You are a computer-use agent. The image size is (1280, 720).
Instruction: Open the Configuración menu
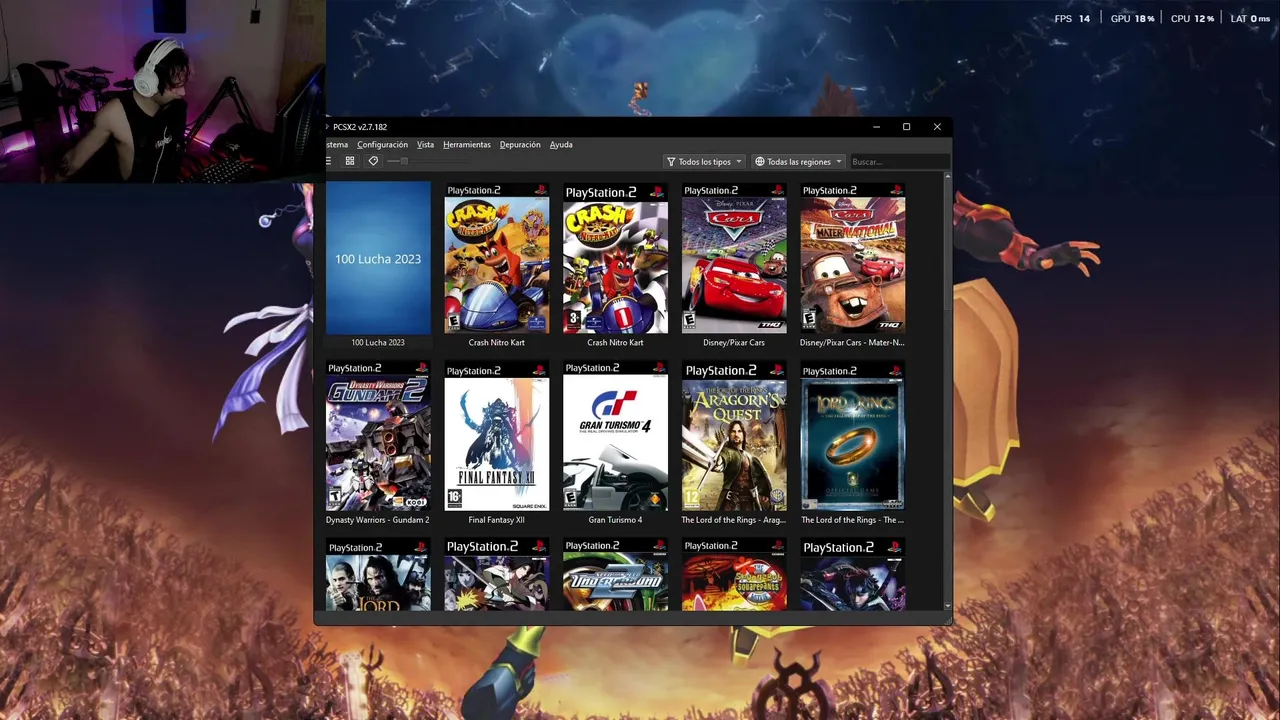382,144
